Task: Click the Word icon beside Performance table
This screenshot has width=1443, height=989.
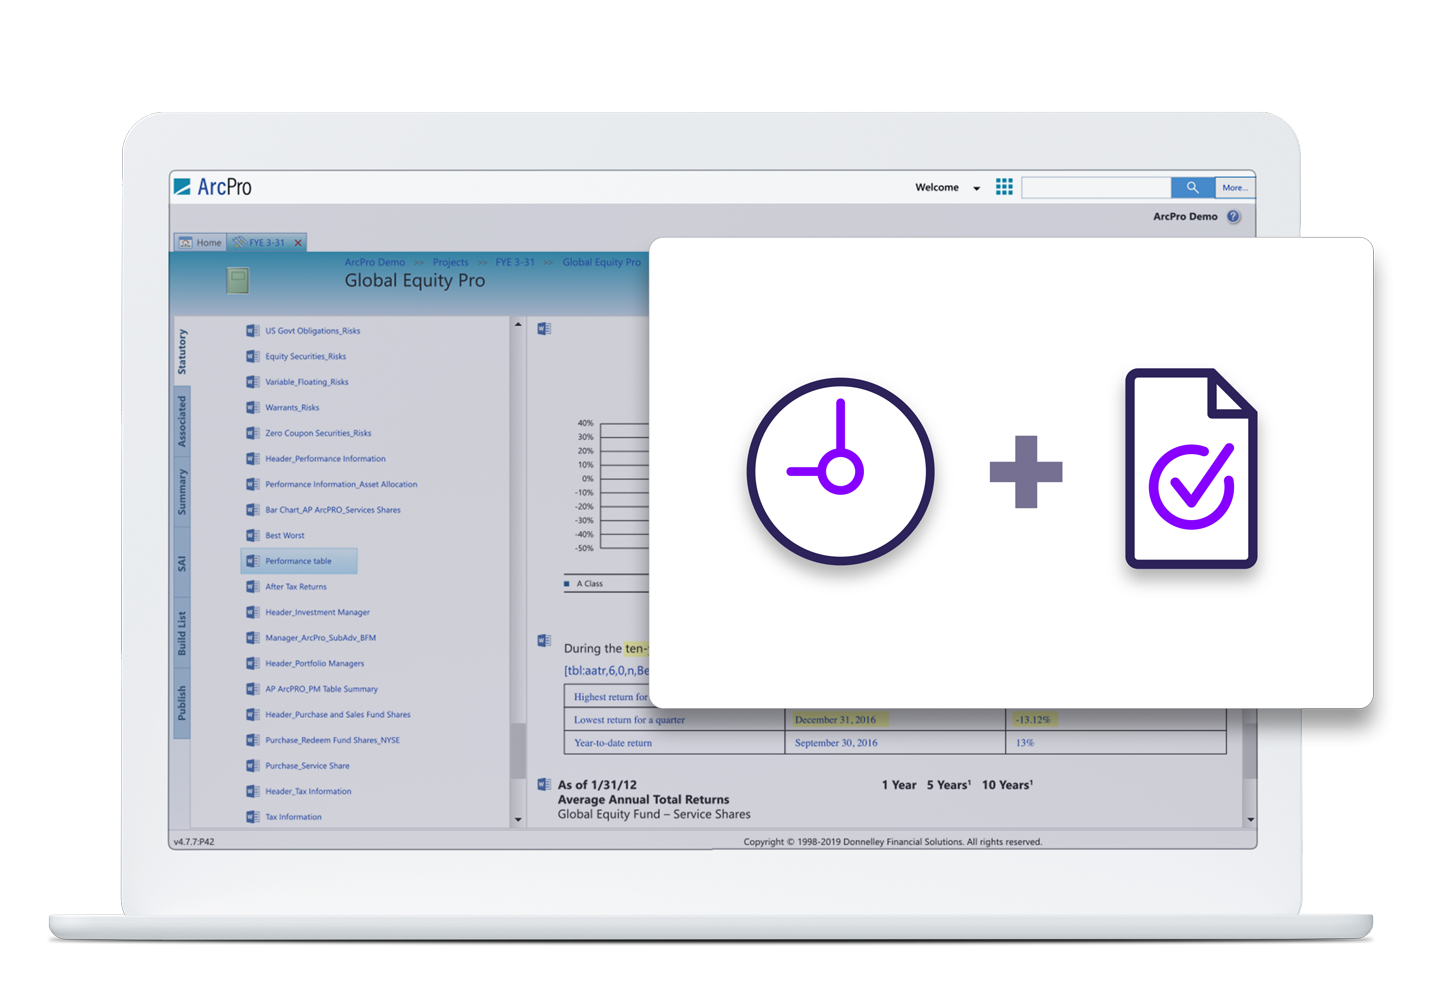Action: pyautogui.click(x=253, y=561)
